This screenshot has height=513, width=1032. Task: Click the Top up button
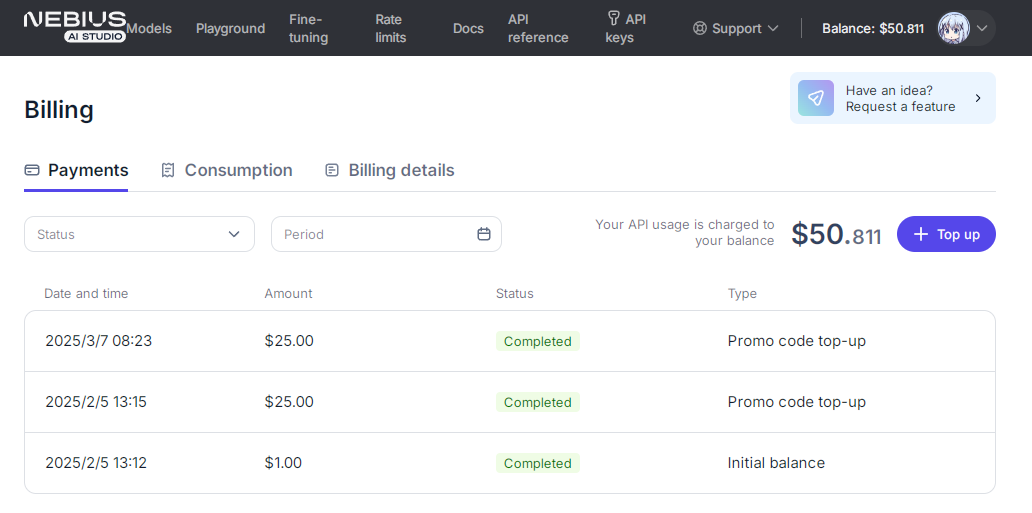tap(946, 234)
